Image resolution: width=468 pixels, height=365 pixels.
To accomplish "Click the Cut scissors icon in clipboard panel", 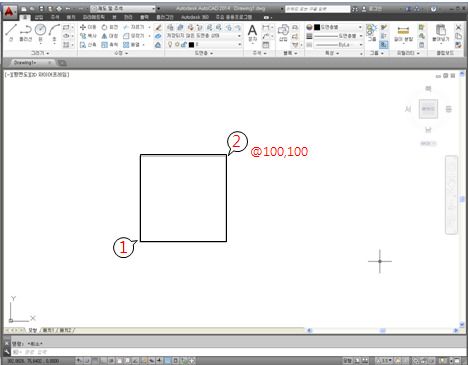I will 458,27.
